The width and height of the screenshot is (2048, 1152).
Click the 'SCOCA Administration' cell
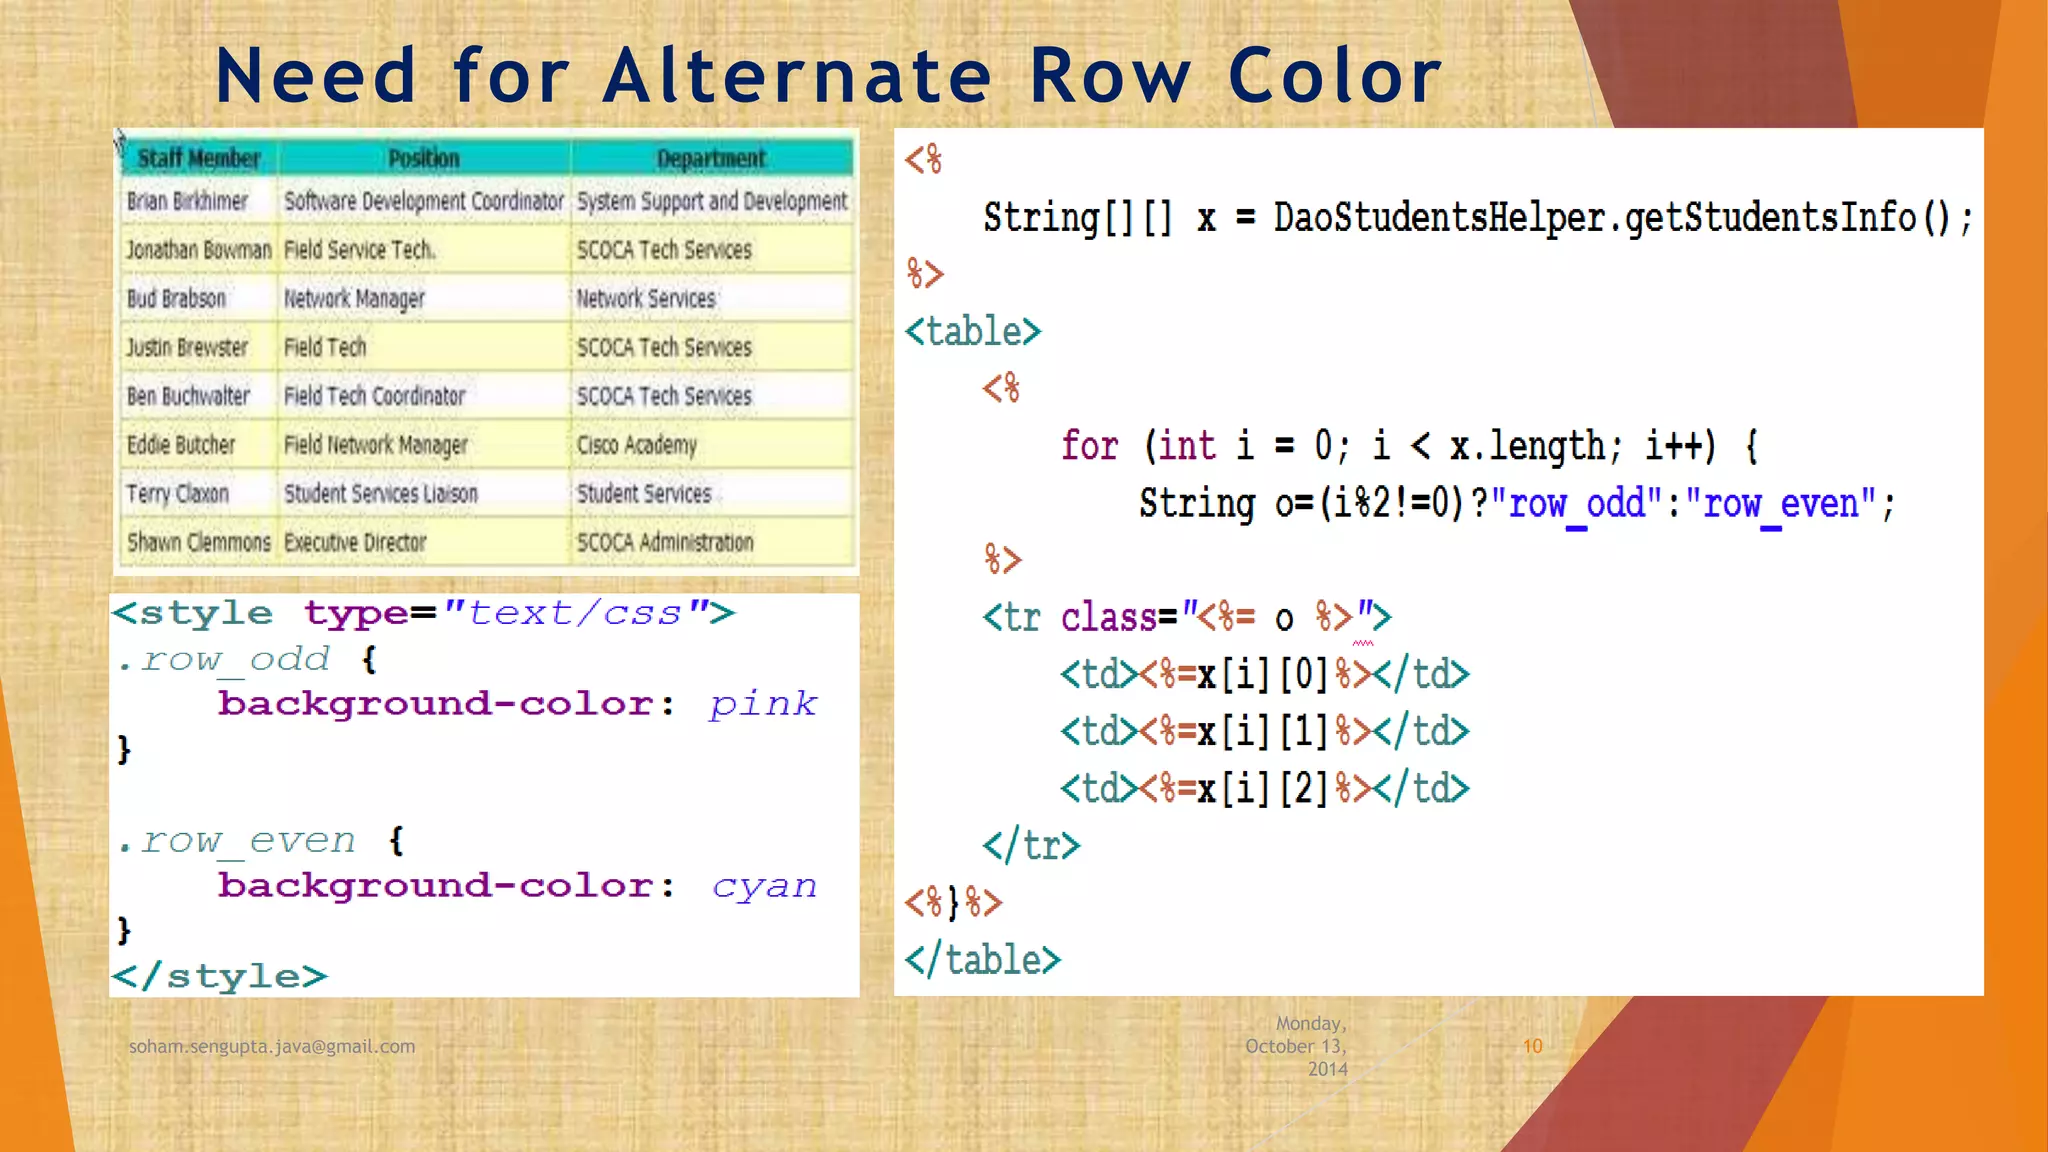click(x=712, y=542)
